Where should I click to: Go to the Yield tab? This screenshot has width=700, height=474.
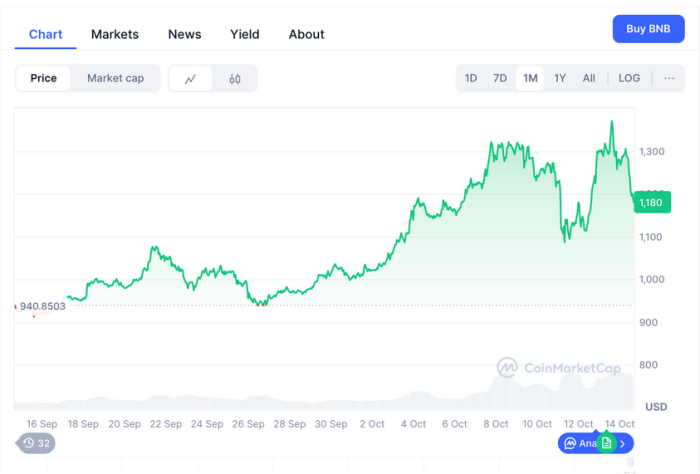(244, 34)
